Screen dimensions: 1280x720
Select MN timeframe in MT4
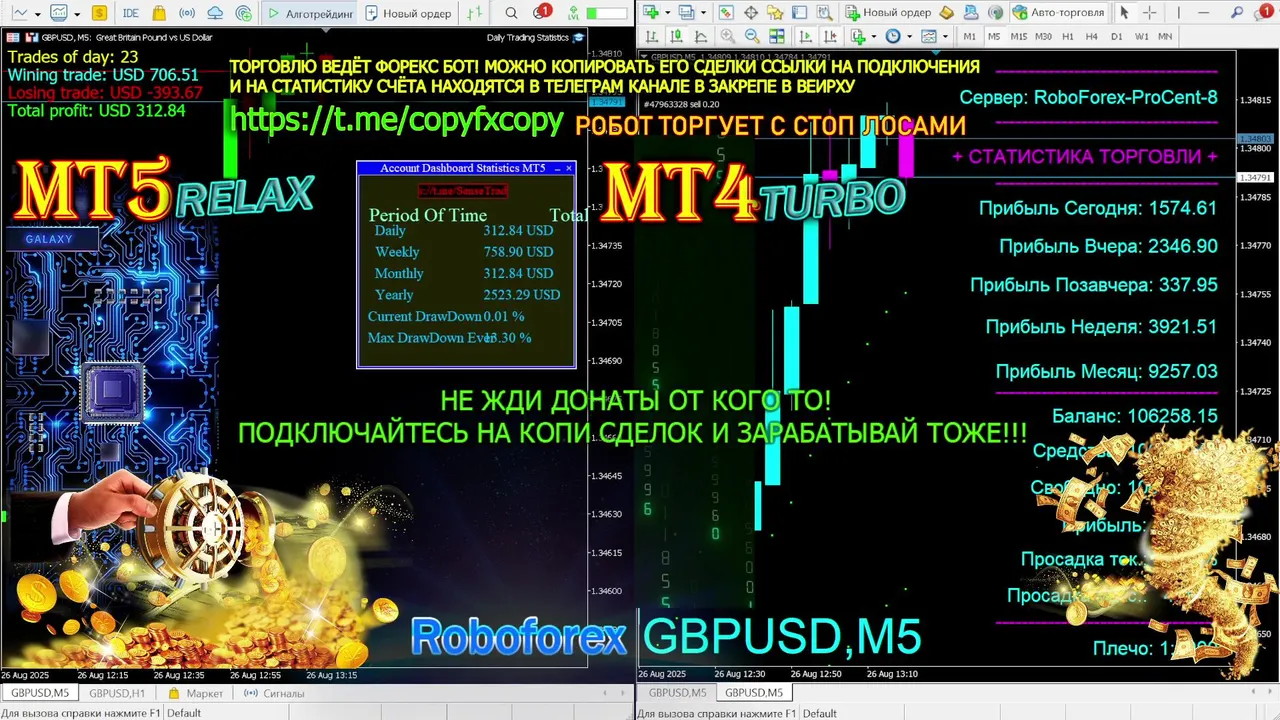(x=1165, y=36)
